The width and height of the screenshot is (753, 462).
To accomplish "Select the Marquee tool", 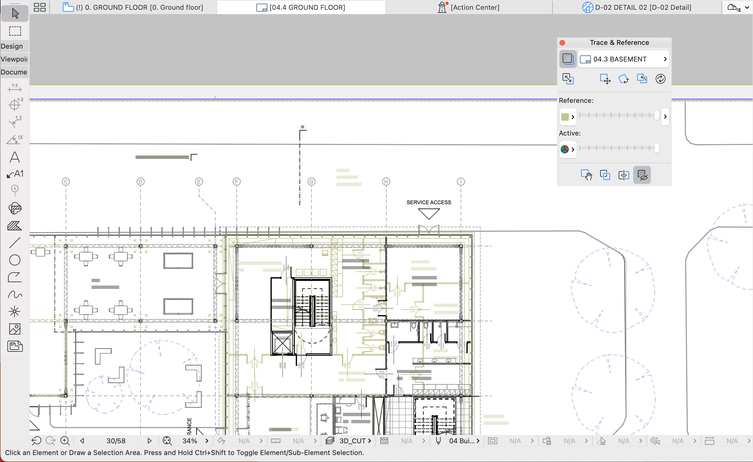I will pos(14,31).
